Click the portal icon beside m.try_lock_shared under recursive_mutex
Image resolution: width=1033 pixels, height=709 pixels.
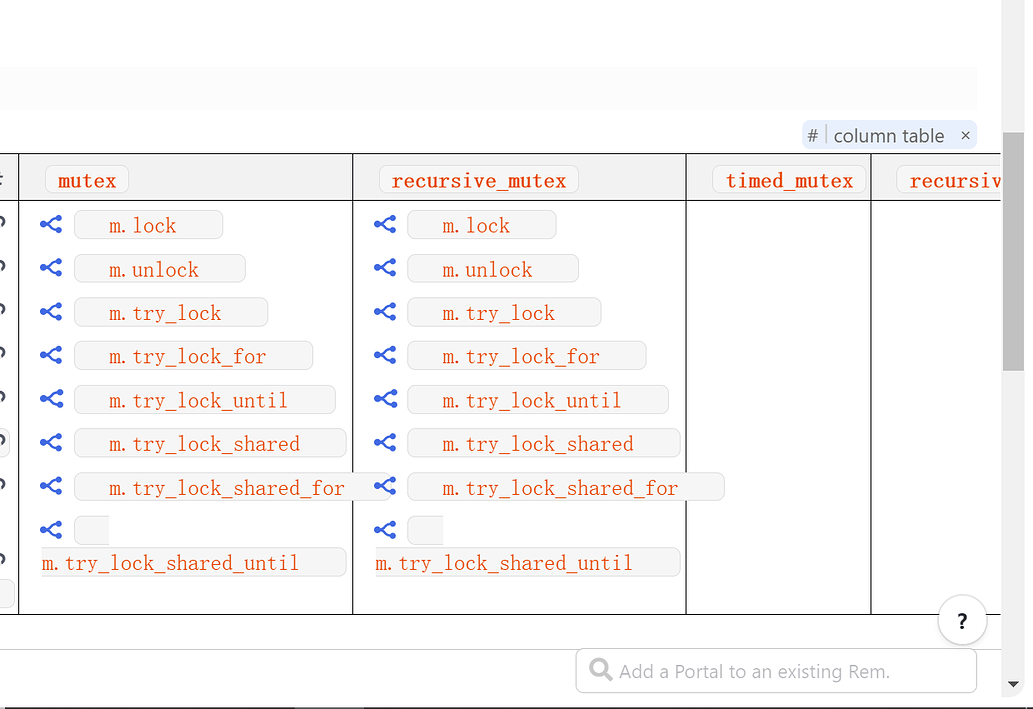[x=385, y=442]
